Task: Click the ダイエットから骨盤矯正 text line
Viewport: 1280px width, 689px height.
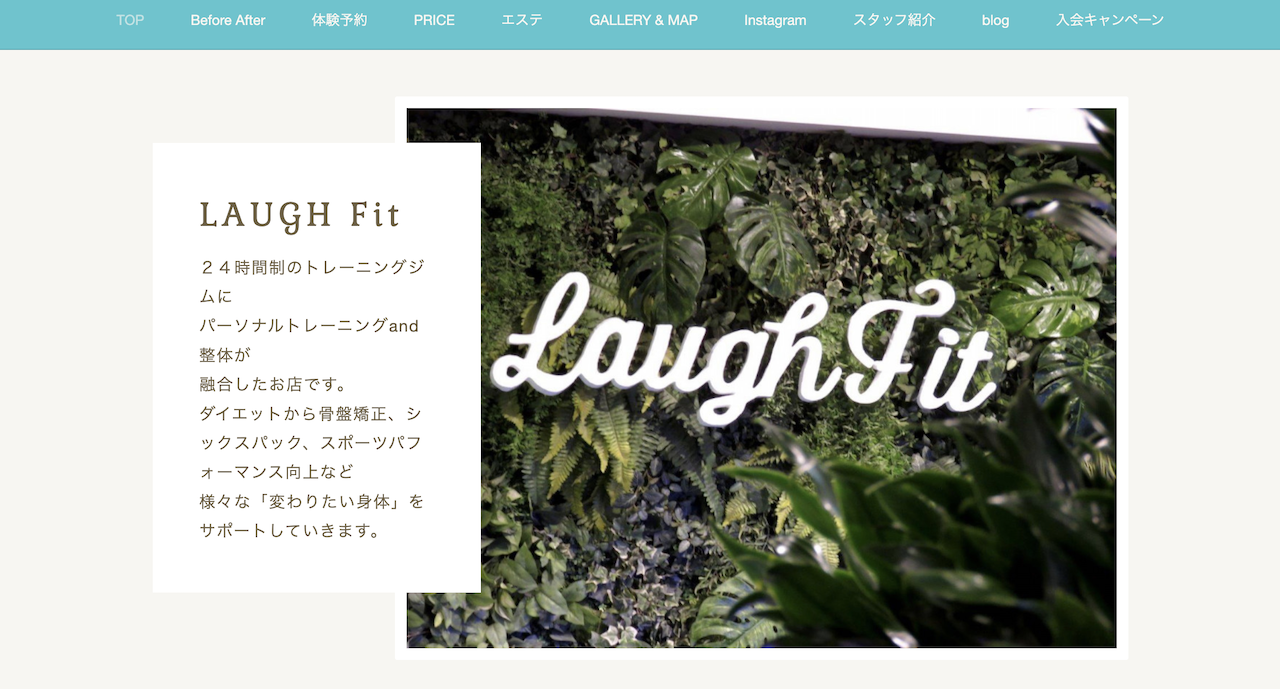Action: click(x=310, y=413)
